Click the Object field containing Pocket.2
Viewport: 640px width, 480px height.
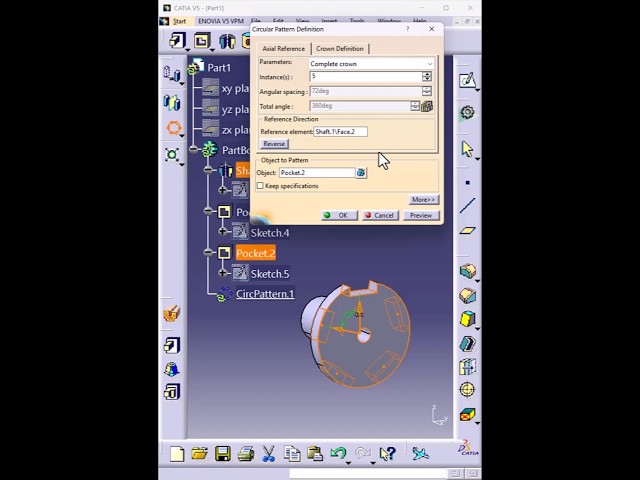click(x=317, y=173)
